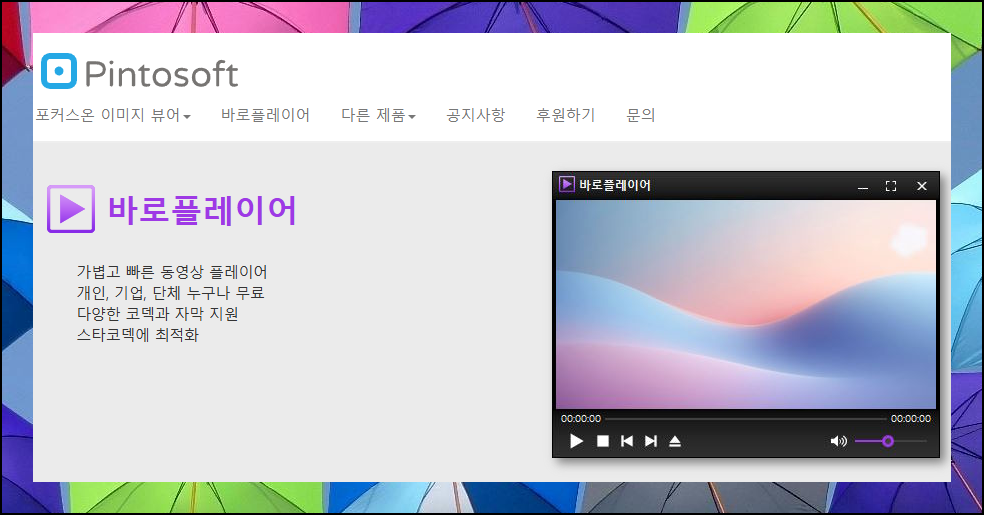
Task: Click the total duration time on right
Action: pyautogui.click(x=911, y=418)
